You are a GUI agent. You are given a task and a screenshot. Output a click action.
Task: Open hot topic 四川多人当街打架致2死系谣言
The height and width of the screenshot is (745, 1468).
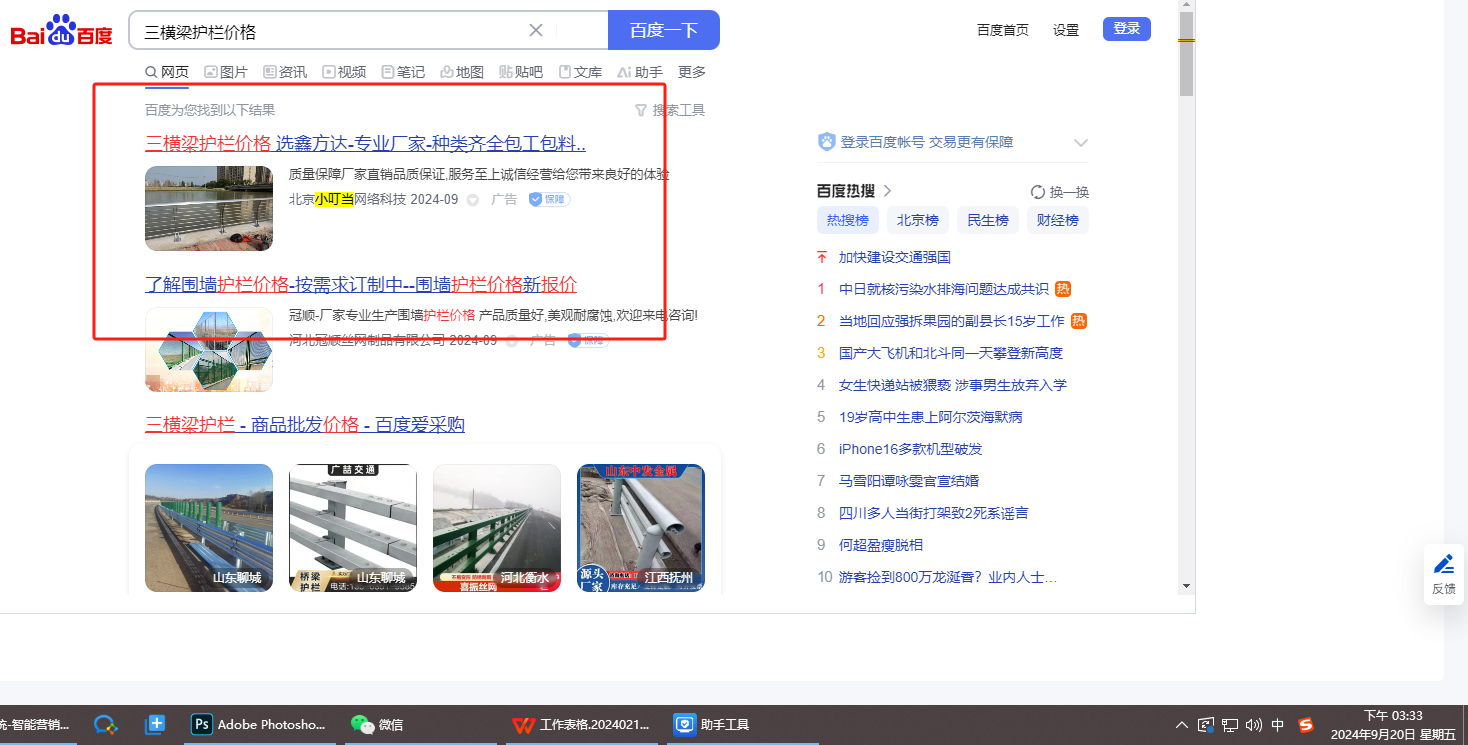(934, 513)
